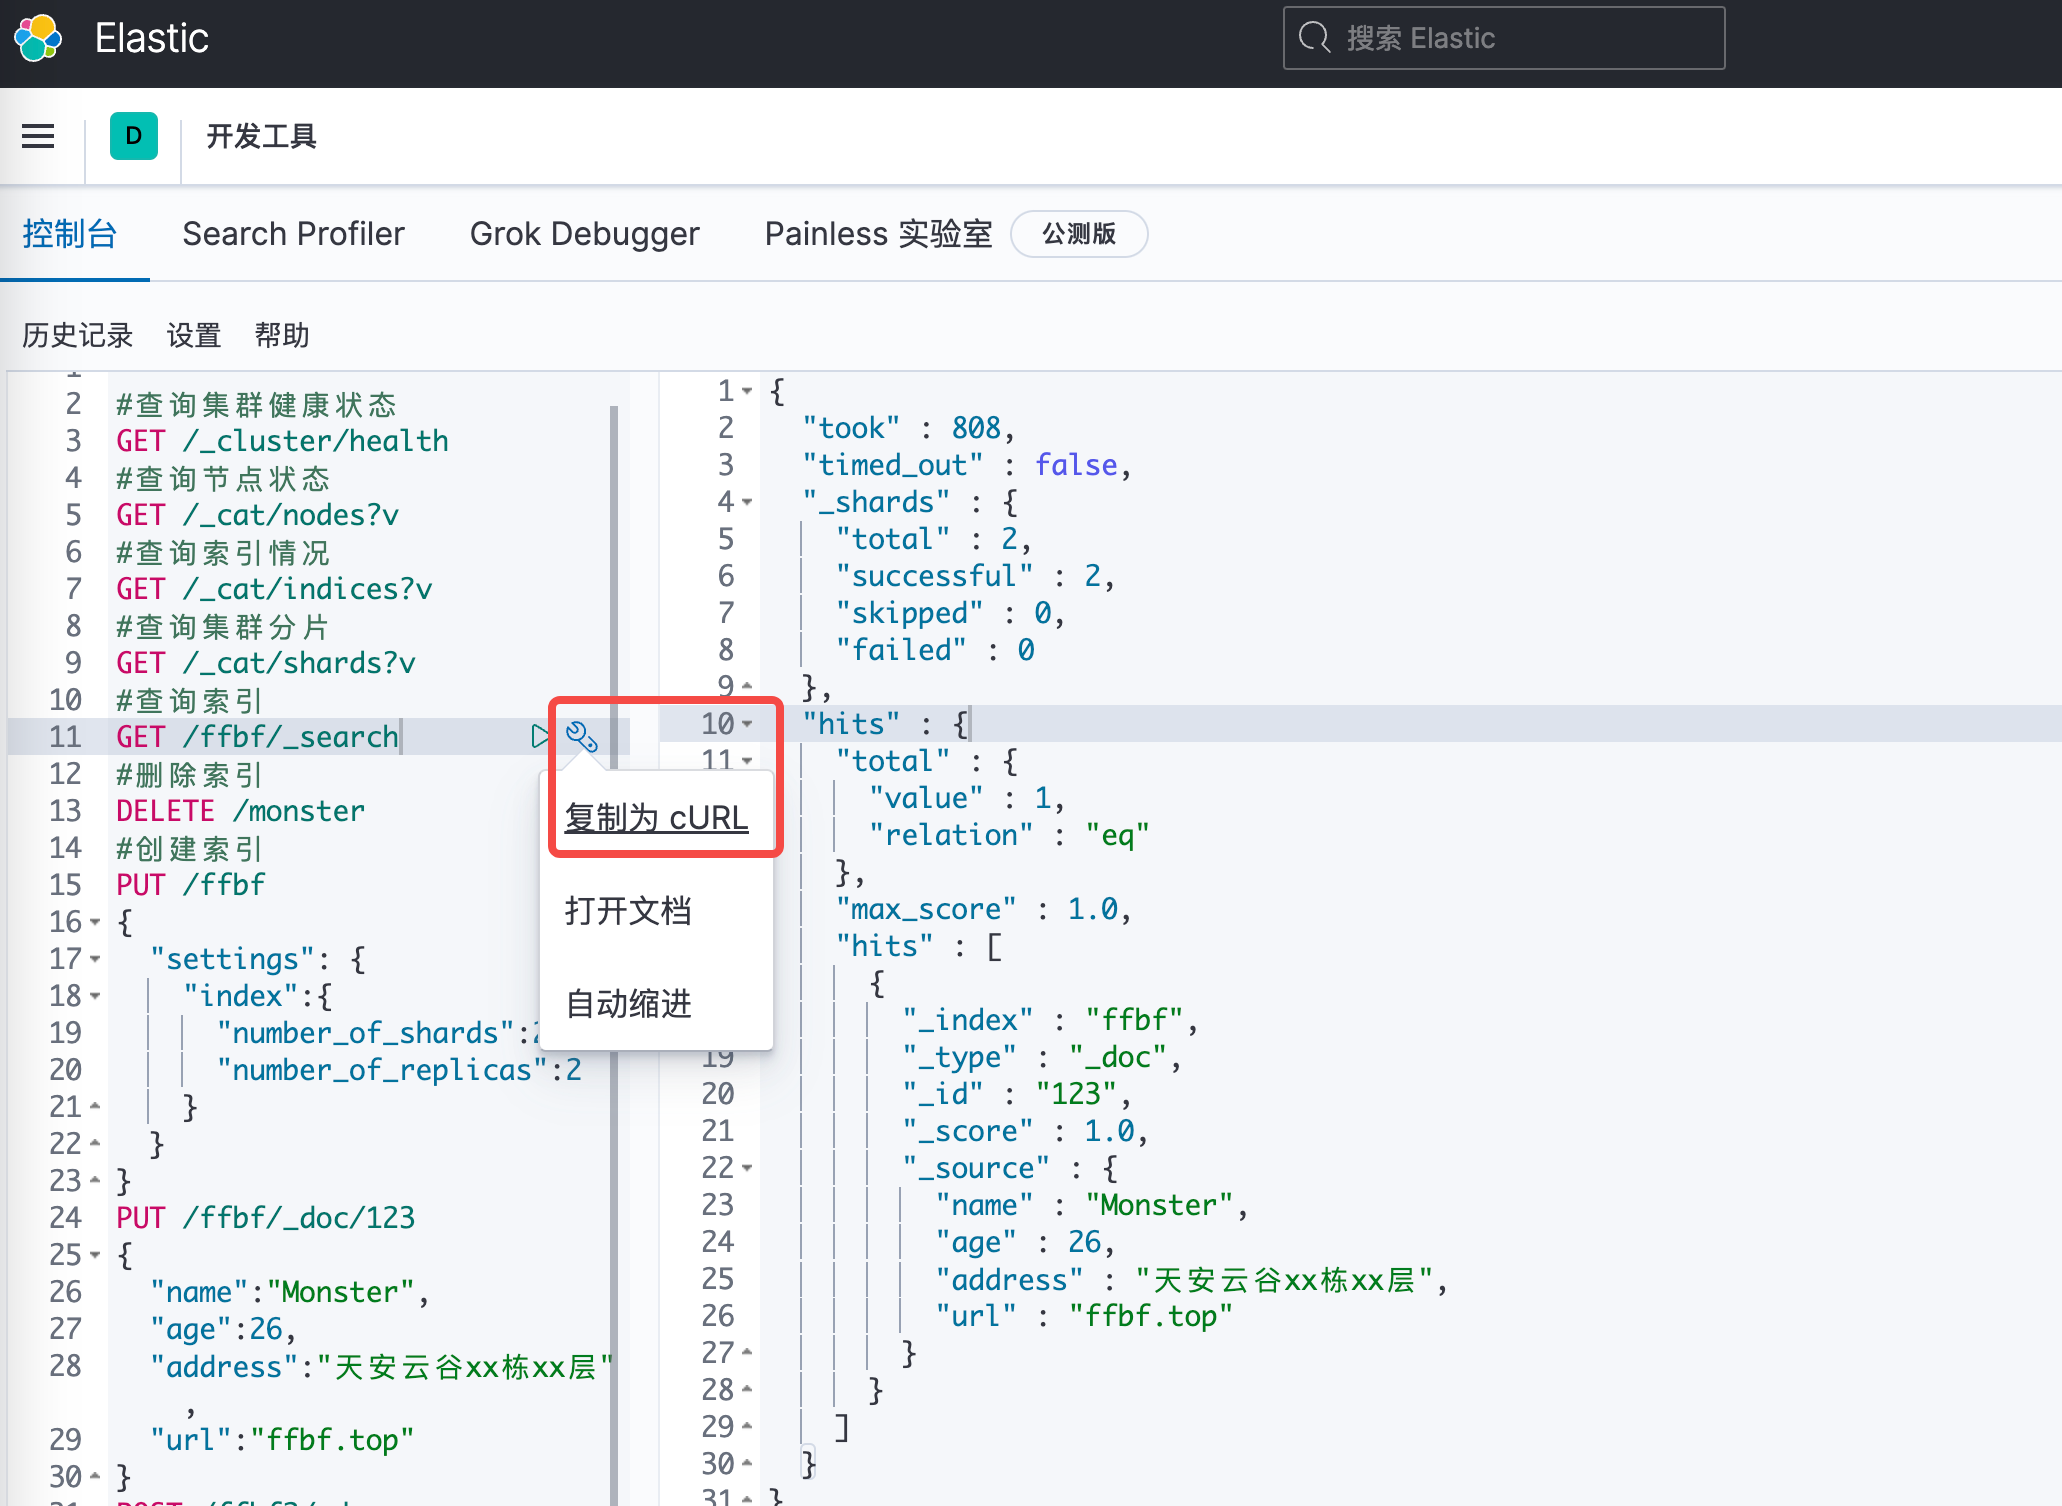Click "relation" : "eq" in response
2062x1506 pixels.
(1009, 835)
